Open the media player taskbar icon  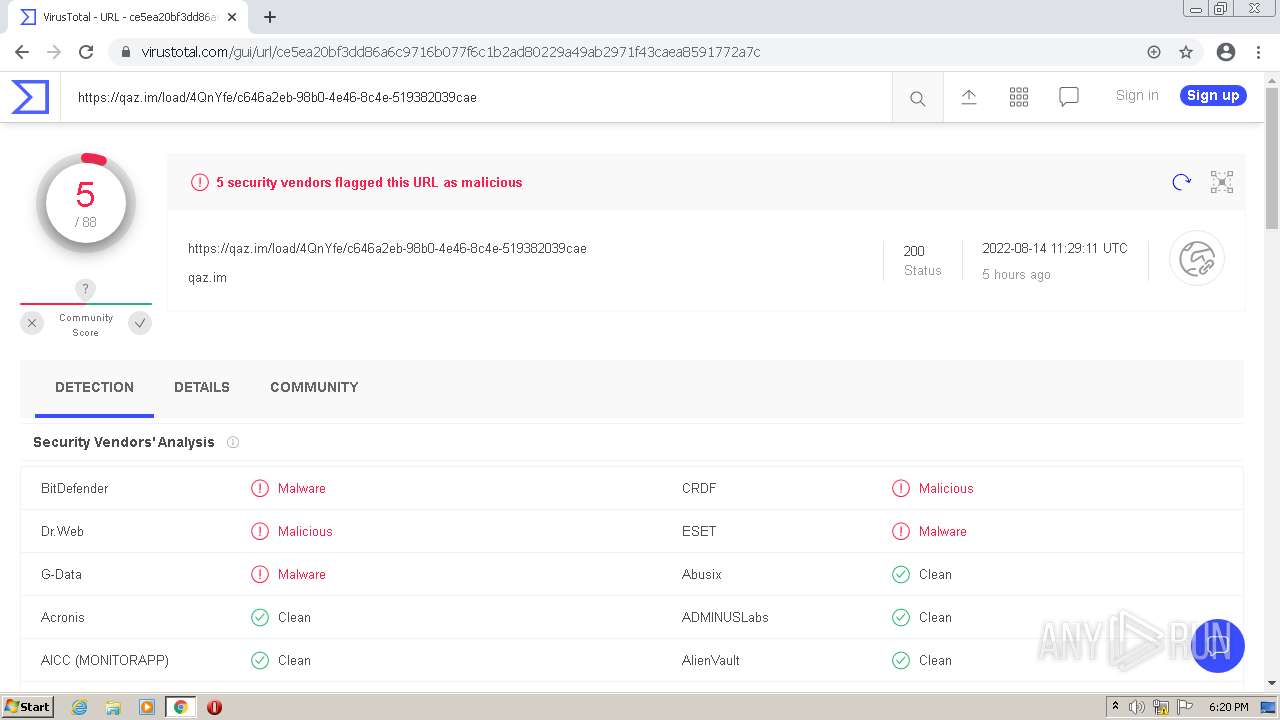[x=147, y=707]
